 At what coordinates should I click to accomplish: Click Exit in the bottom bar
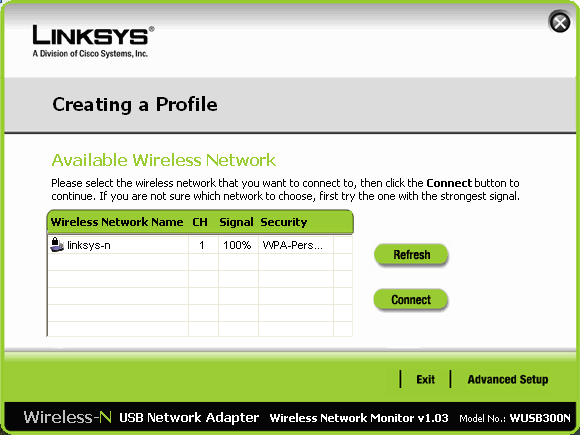[x=425, y=380]
